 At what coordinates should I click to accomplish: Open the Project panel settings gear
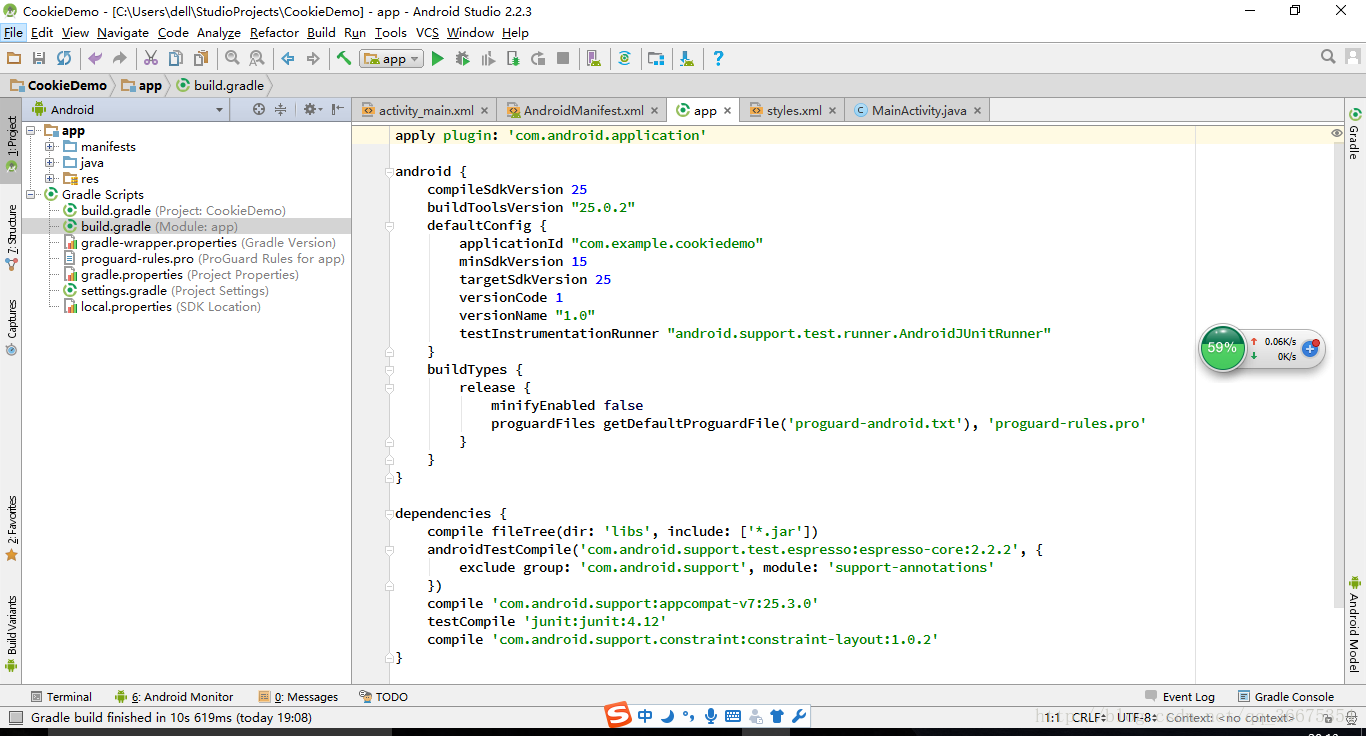[x=311, y=109]
